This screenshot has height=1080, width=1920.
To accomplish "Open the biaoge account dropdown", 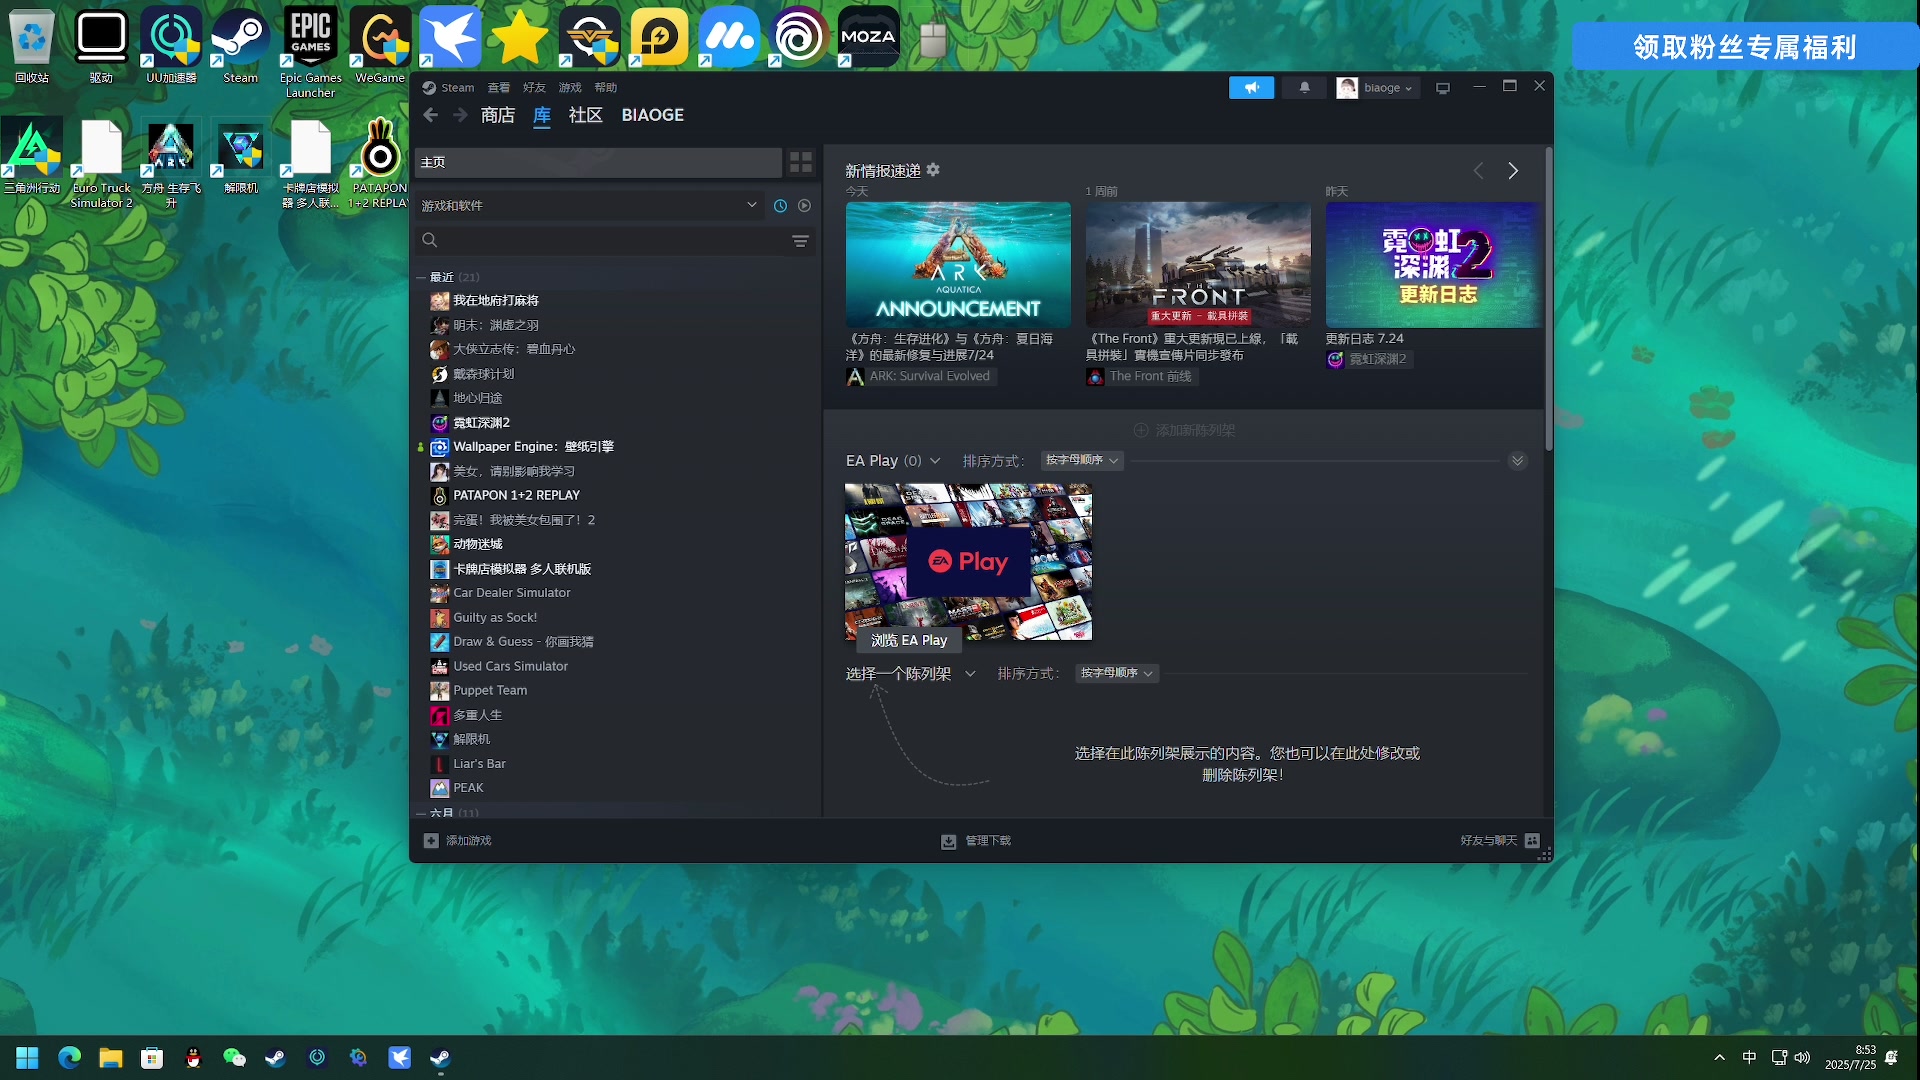I will [1378, 88].
